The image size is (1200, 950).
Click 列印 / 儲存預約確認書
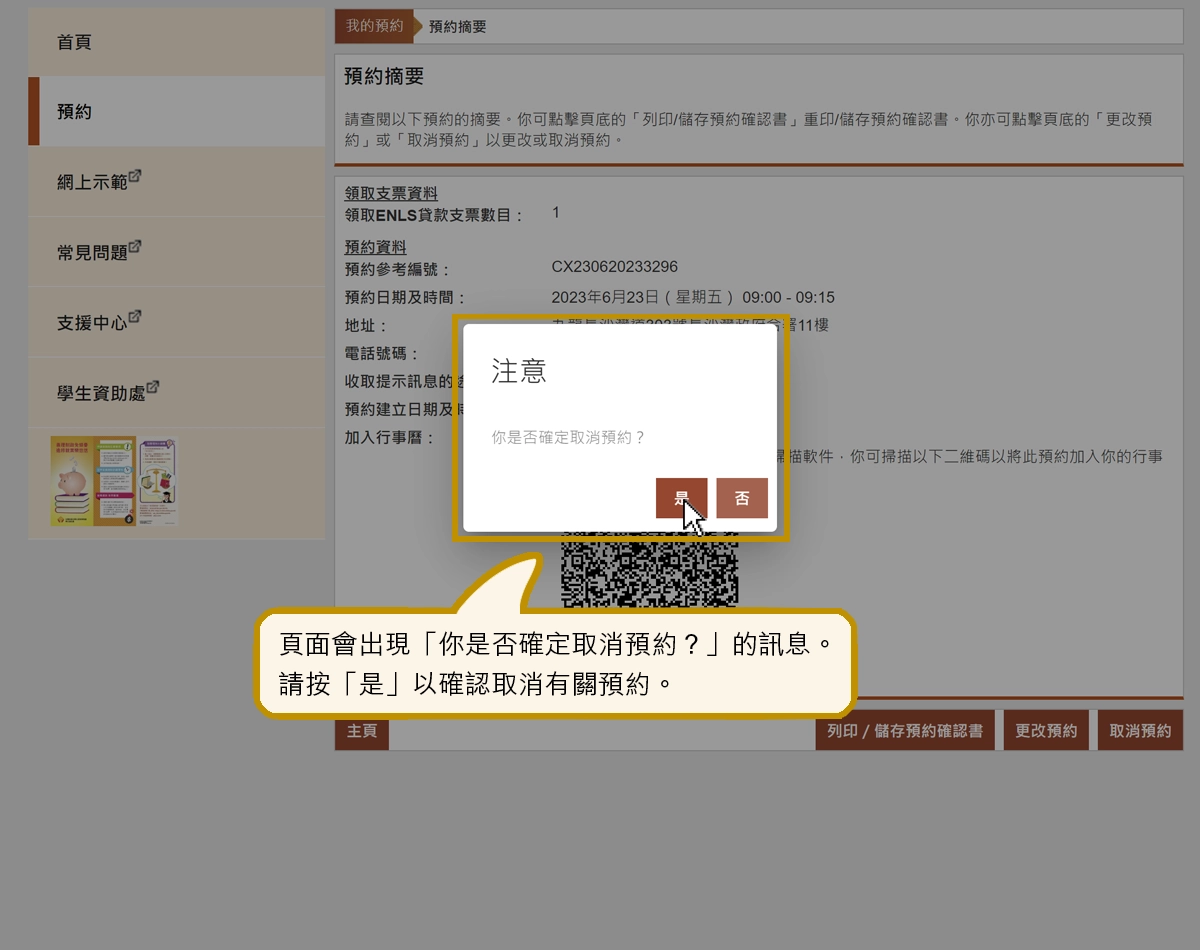[x=905, y=730]
